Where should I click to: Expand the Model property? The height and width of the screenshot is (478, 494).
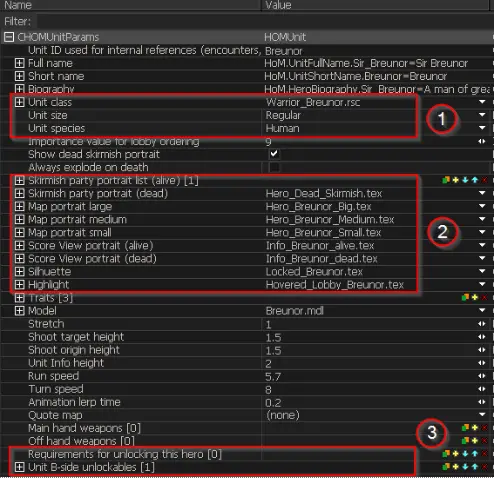(x=20, y=311)
